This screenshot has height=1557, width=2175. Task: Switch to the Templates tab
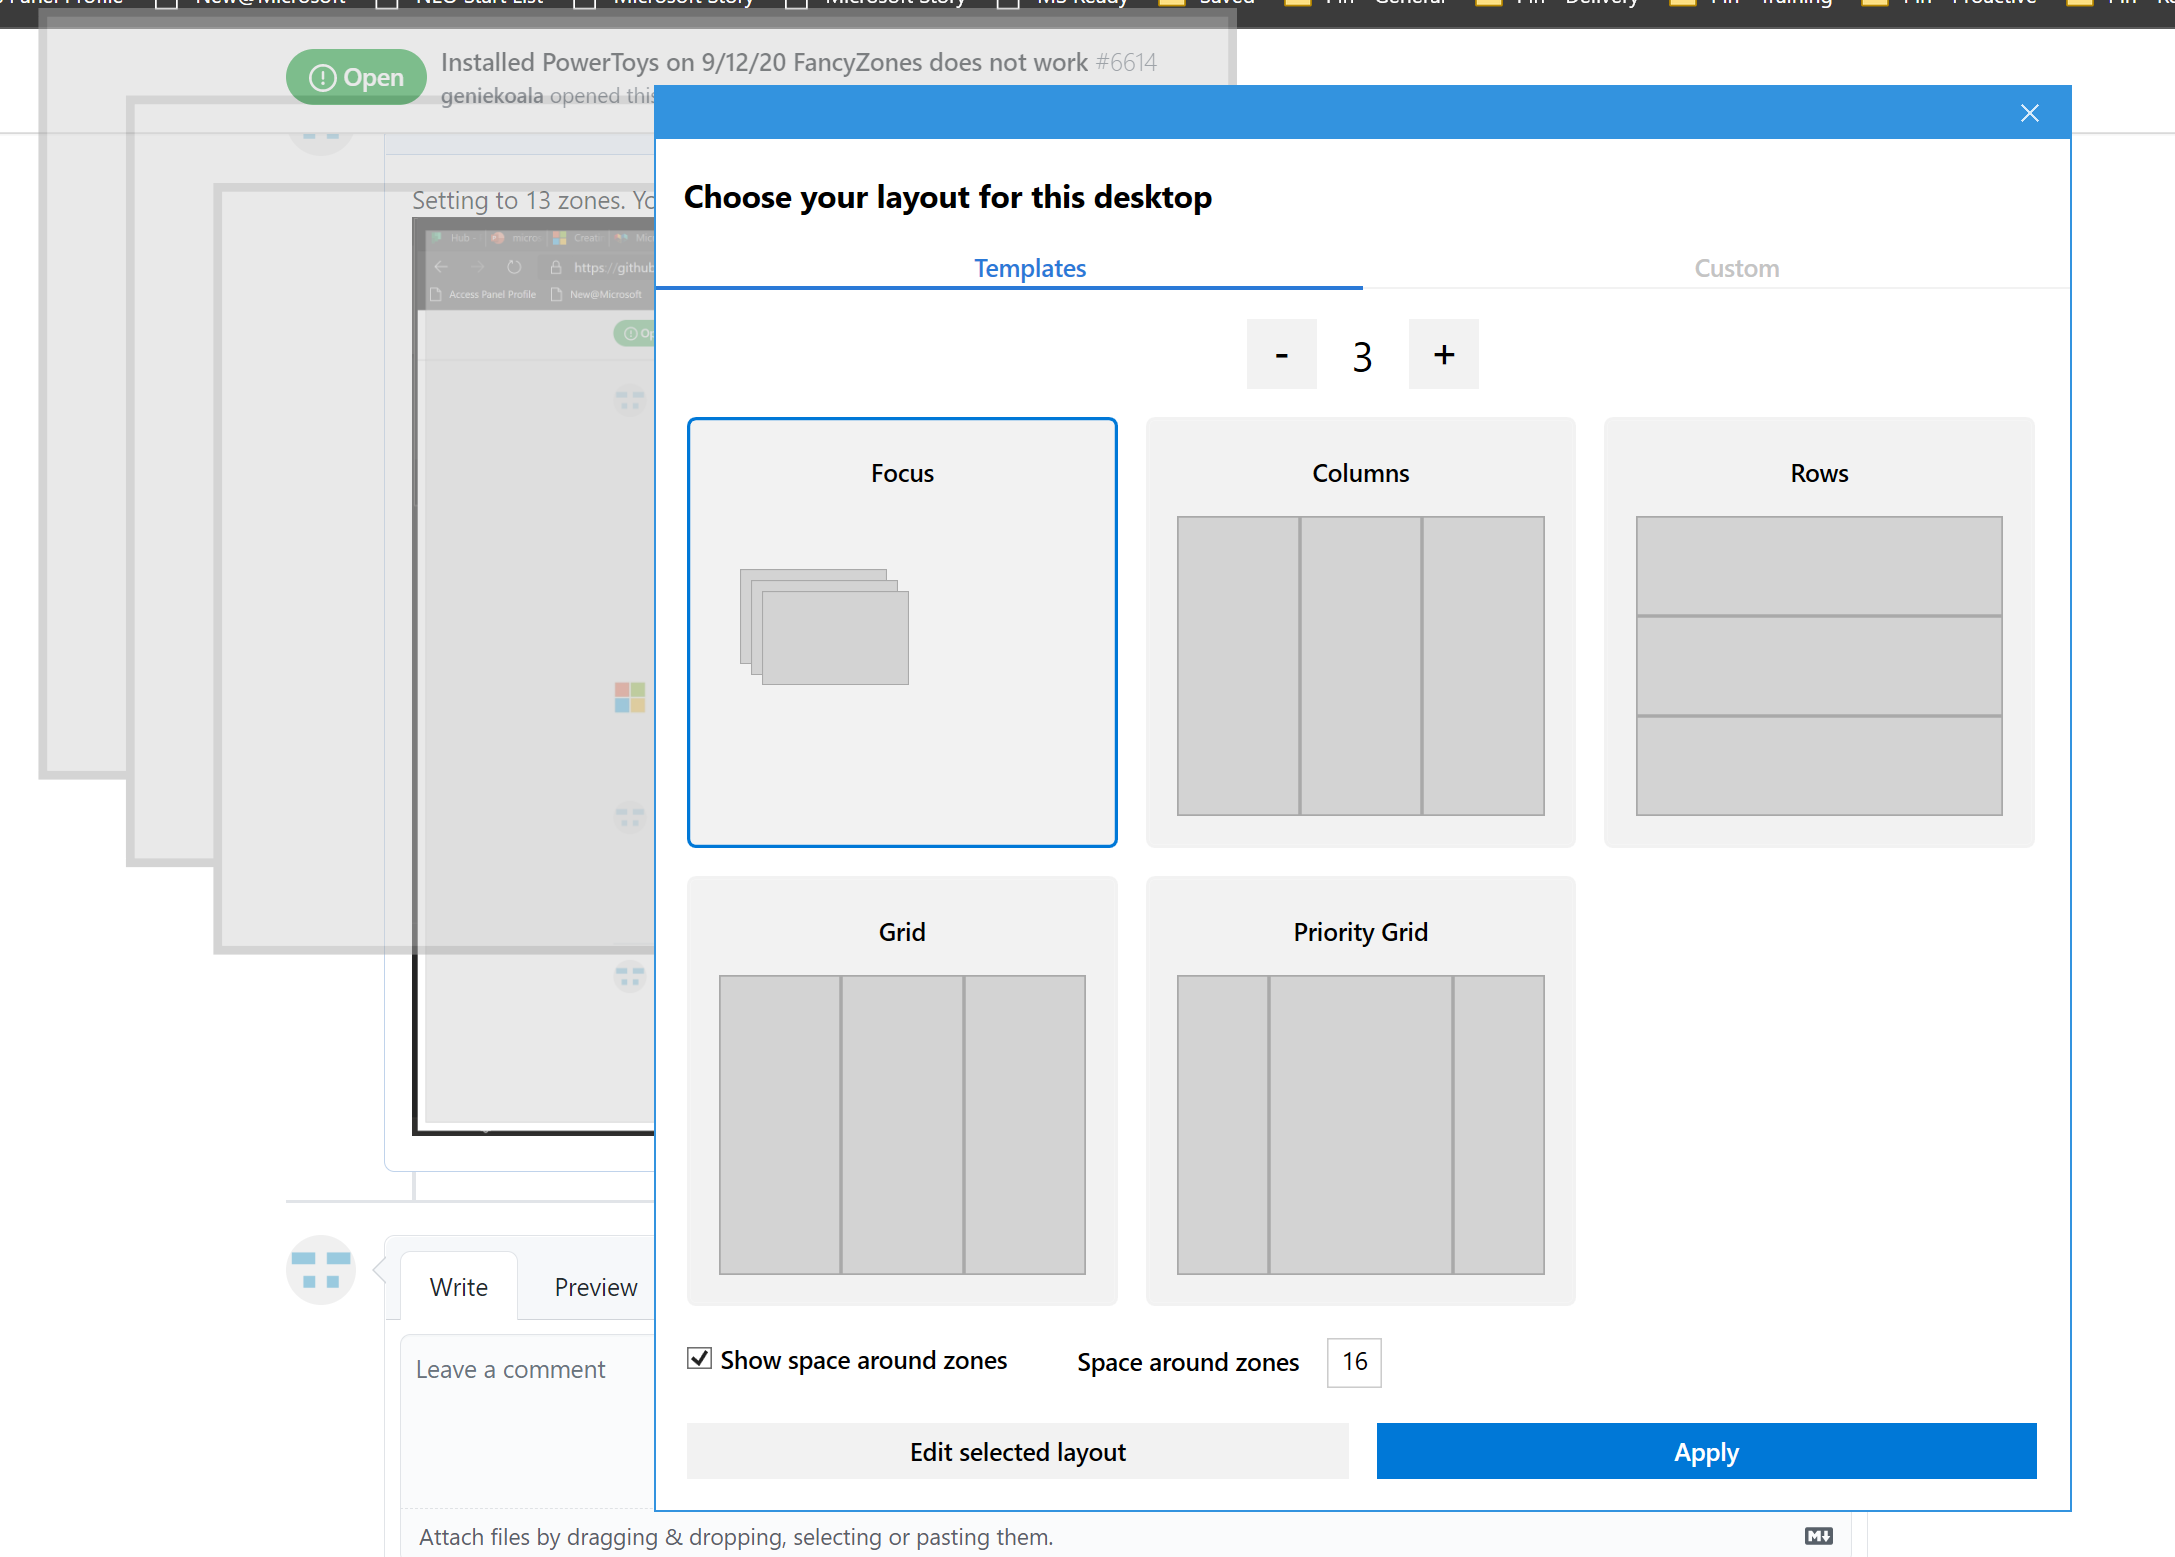[x=1029, y=268]
